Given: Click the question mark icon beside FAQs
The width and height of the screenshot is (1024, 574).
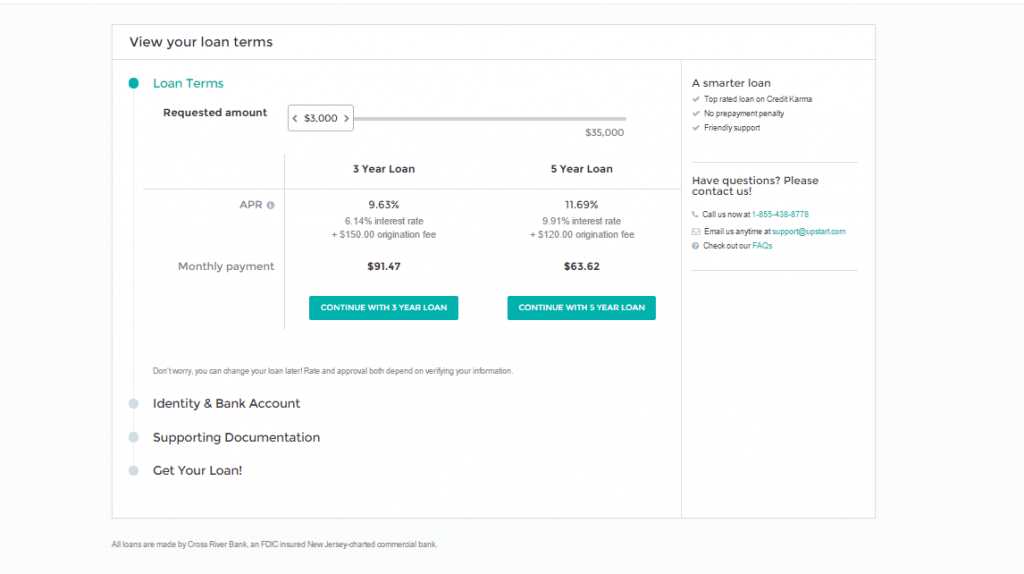Looking at the screenshot, I should tap(695, 246).
